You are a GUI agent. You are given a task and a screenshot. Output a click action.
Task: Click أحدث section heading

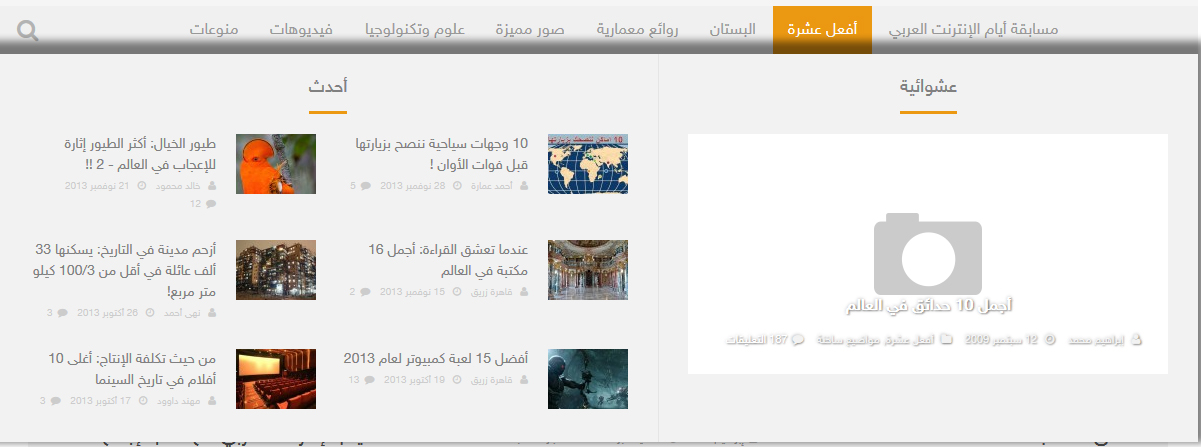point(328,87)
